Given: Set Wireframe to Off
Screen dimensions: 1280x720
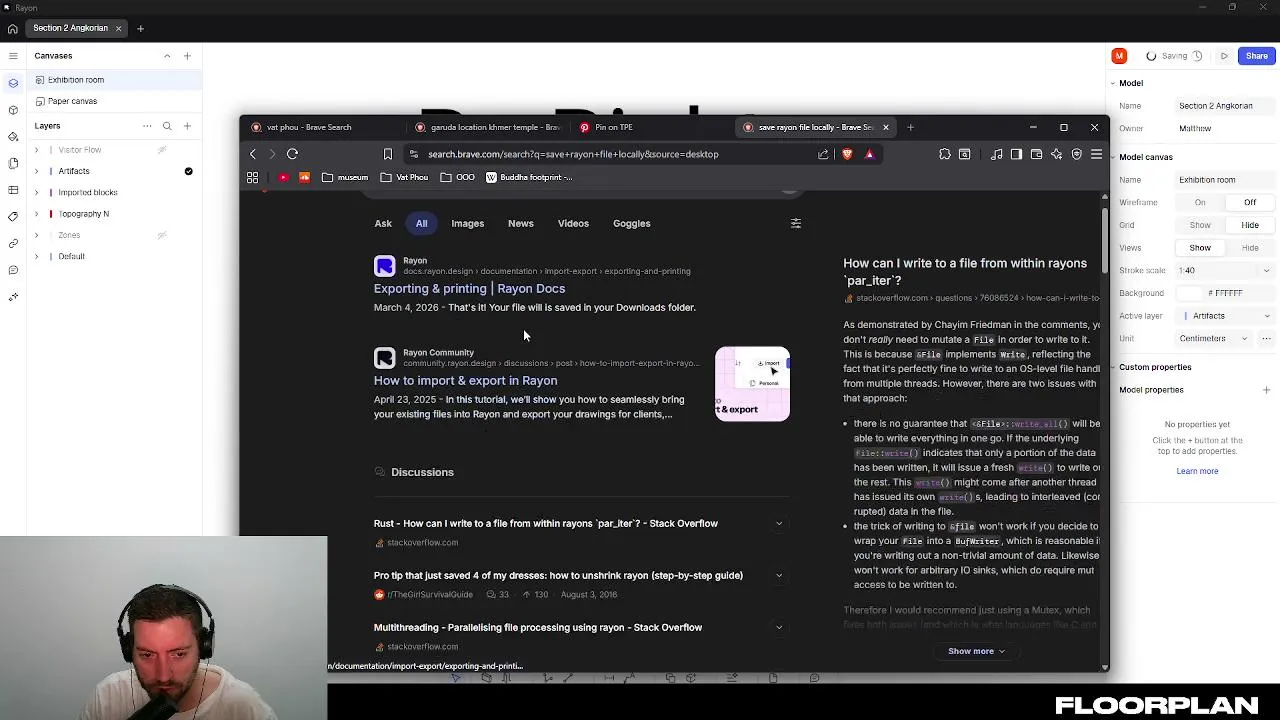Looking at the screenshot, I should tap(1250, 202).
